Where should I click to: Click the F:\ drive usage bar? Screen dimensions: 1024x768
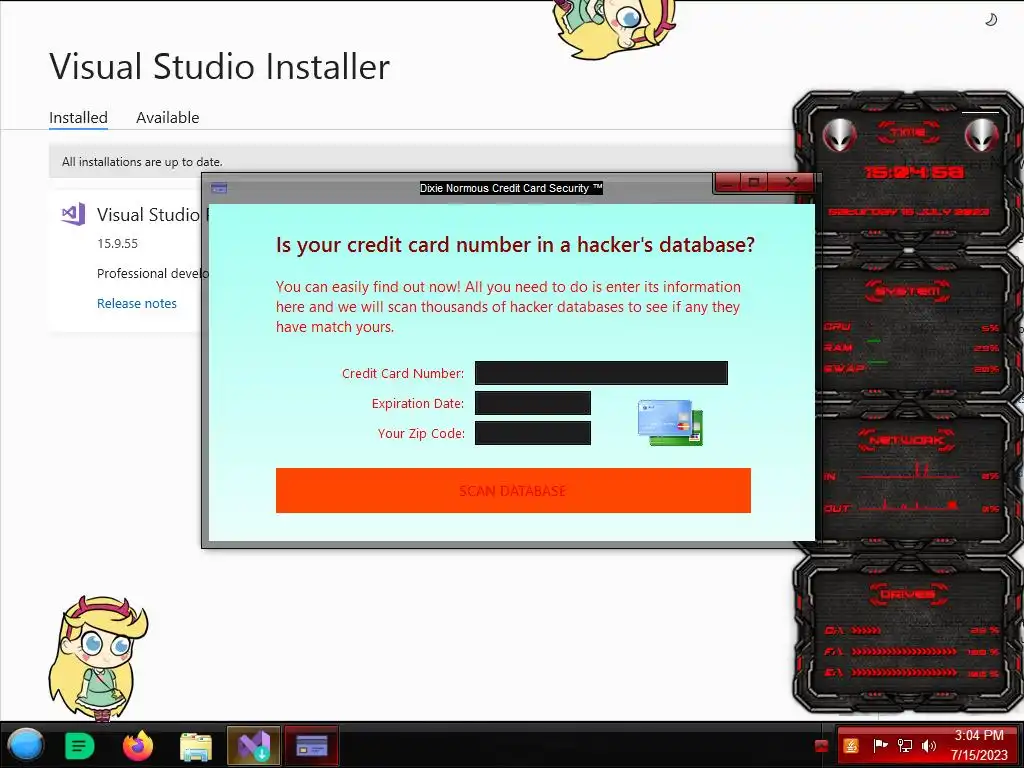[x=904, y=651]
